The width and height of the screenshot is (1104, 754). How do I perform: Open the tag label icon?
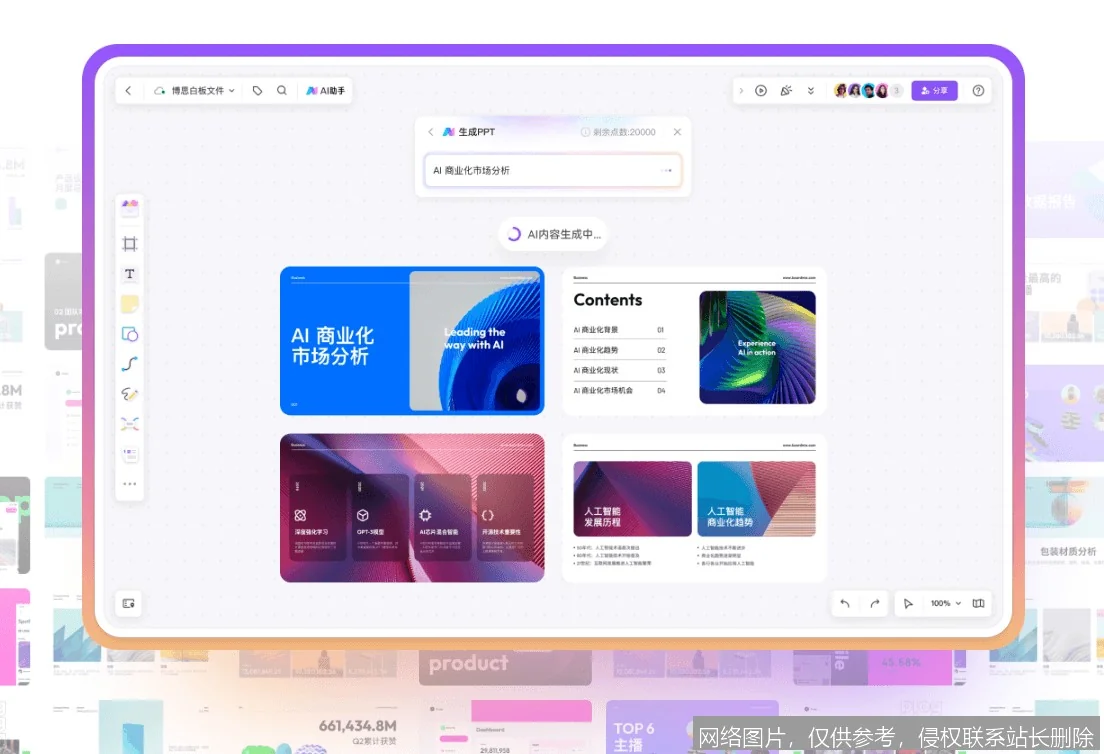pyautogui.click(x=258, y=90)
